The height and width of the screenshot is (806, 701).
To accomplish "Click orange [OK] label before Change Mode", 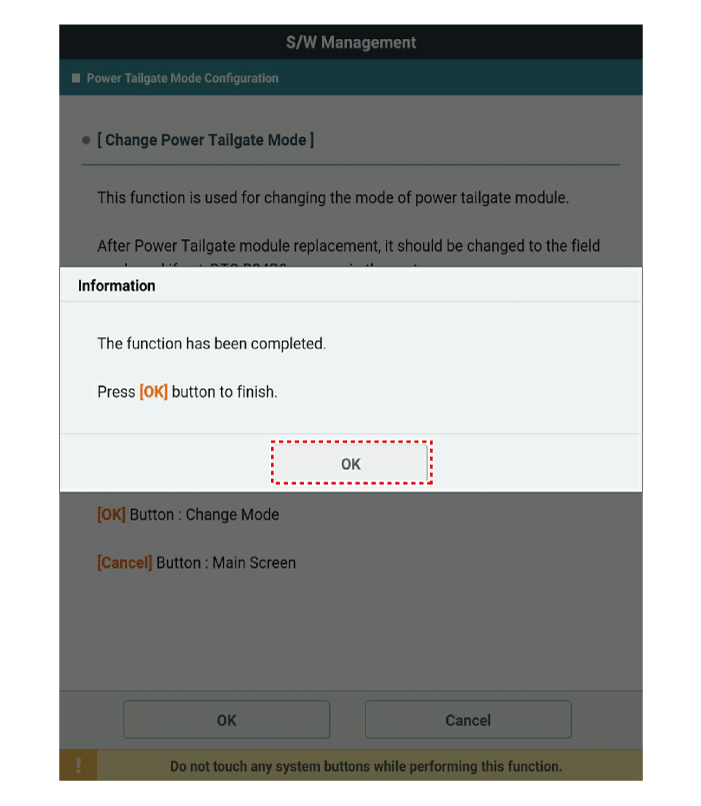I will 112,515.
